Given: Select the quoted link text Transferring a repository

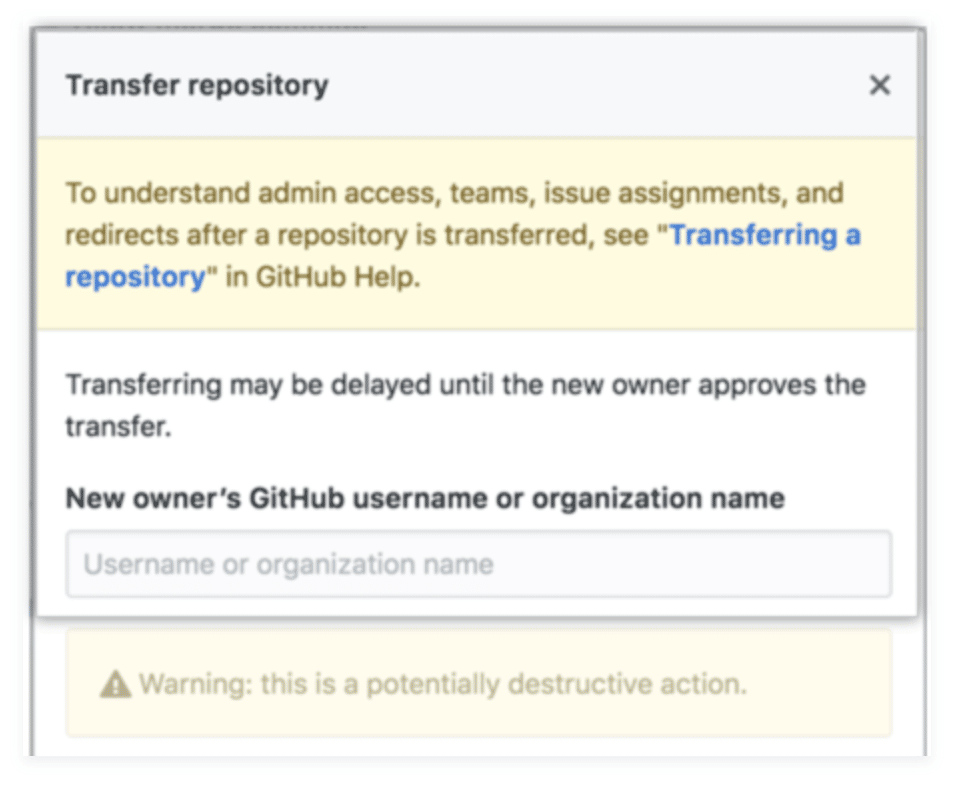Looking at the screenshot, I should click(765, 235).
